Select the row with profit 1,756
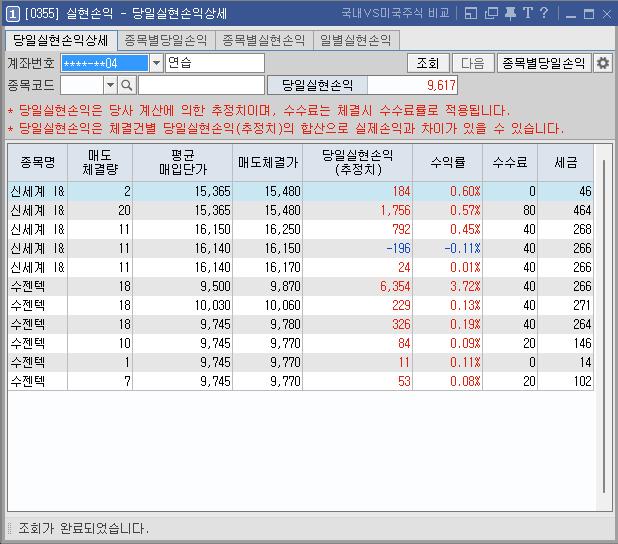This screenshot has height=544, width=618. click(300, 211)
